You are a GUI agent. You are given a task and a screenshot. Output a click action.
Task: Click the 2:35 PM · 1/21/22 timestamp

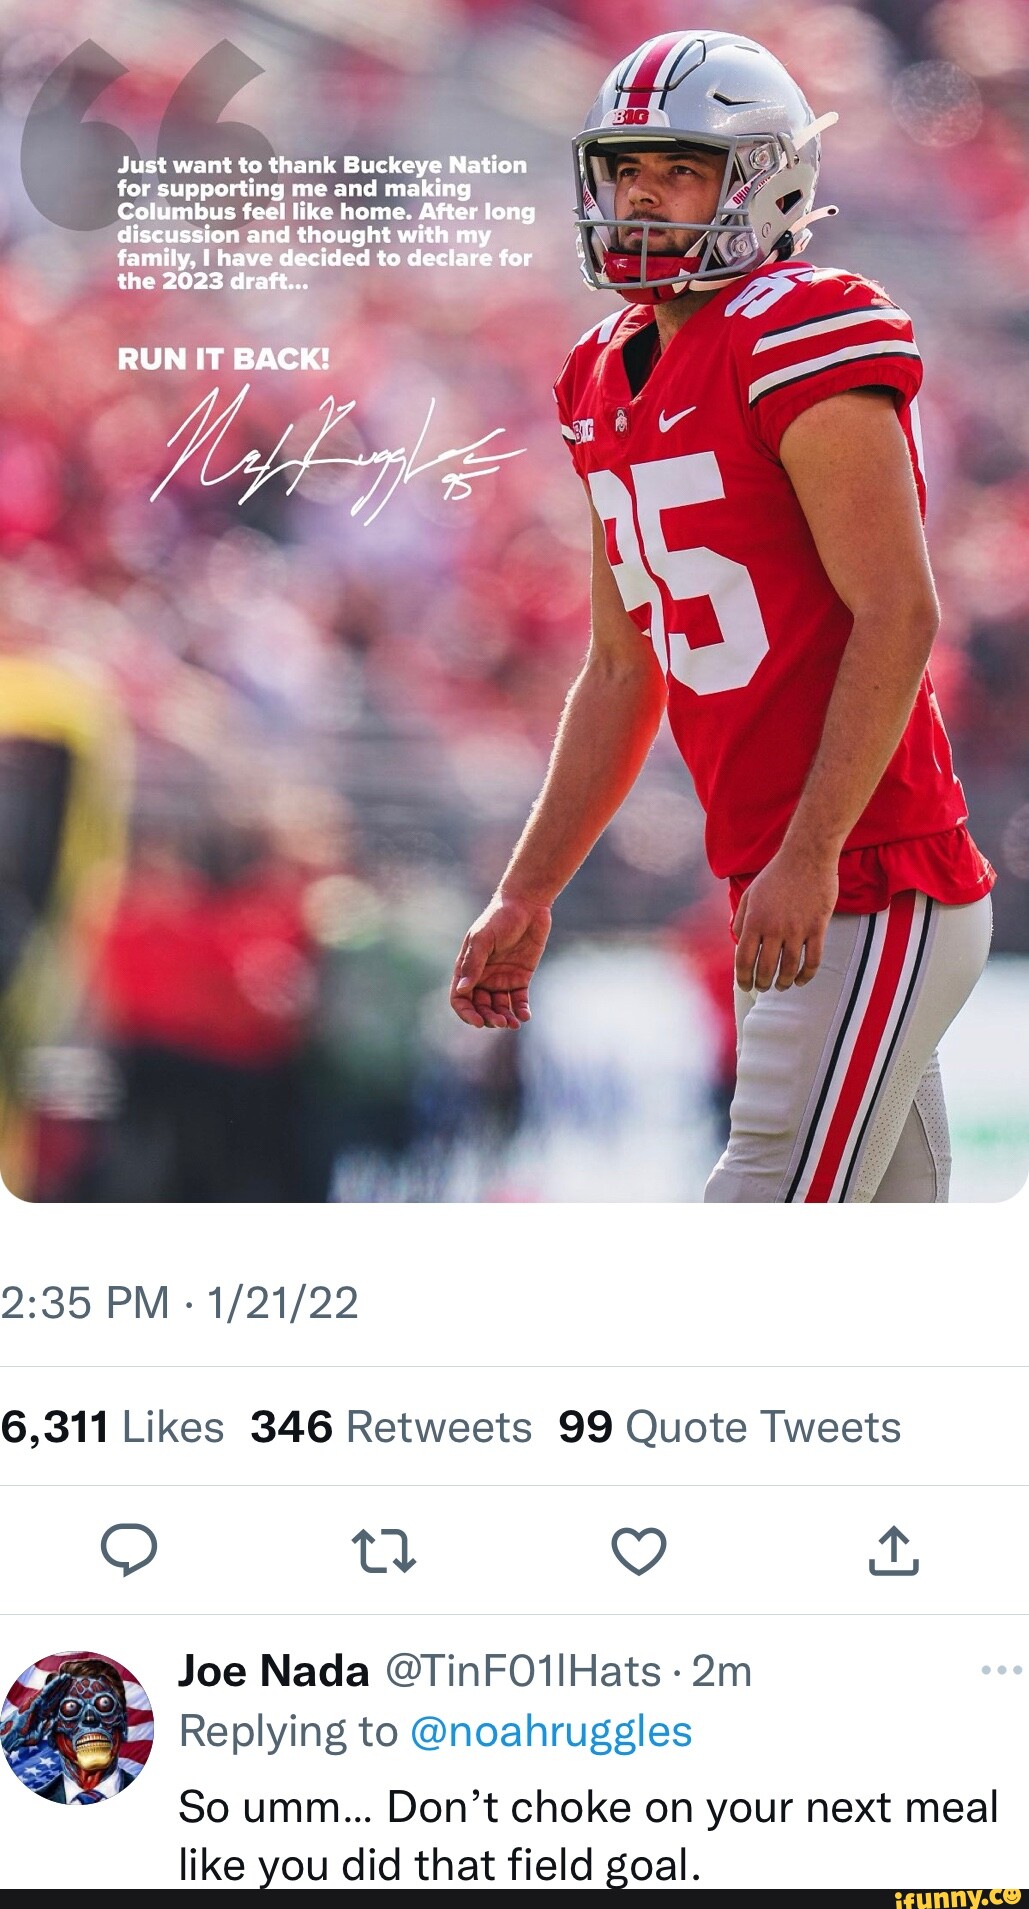180,1303
